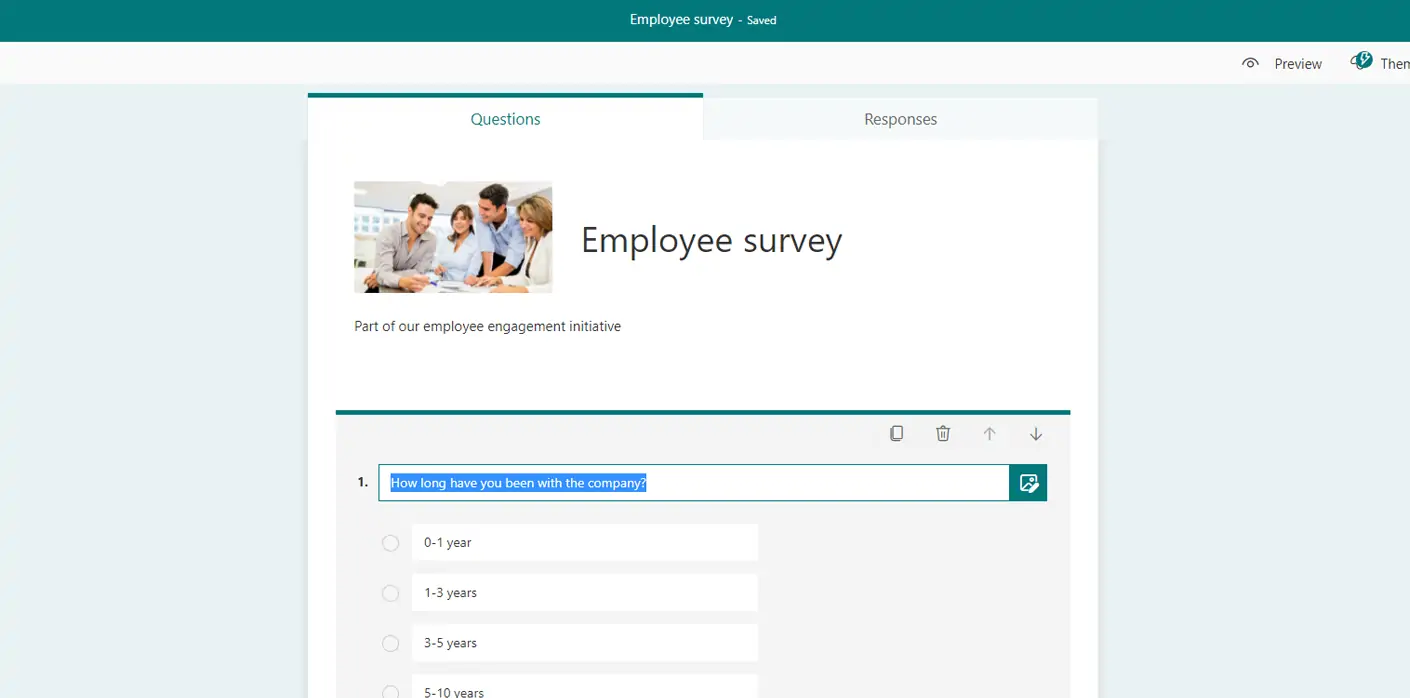Viewport: 1410px width, 698px height.
Task: Select the 0-1 year radio button
Action: pyautogui.click(x=390, y=542)
